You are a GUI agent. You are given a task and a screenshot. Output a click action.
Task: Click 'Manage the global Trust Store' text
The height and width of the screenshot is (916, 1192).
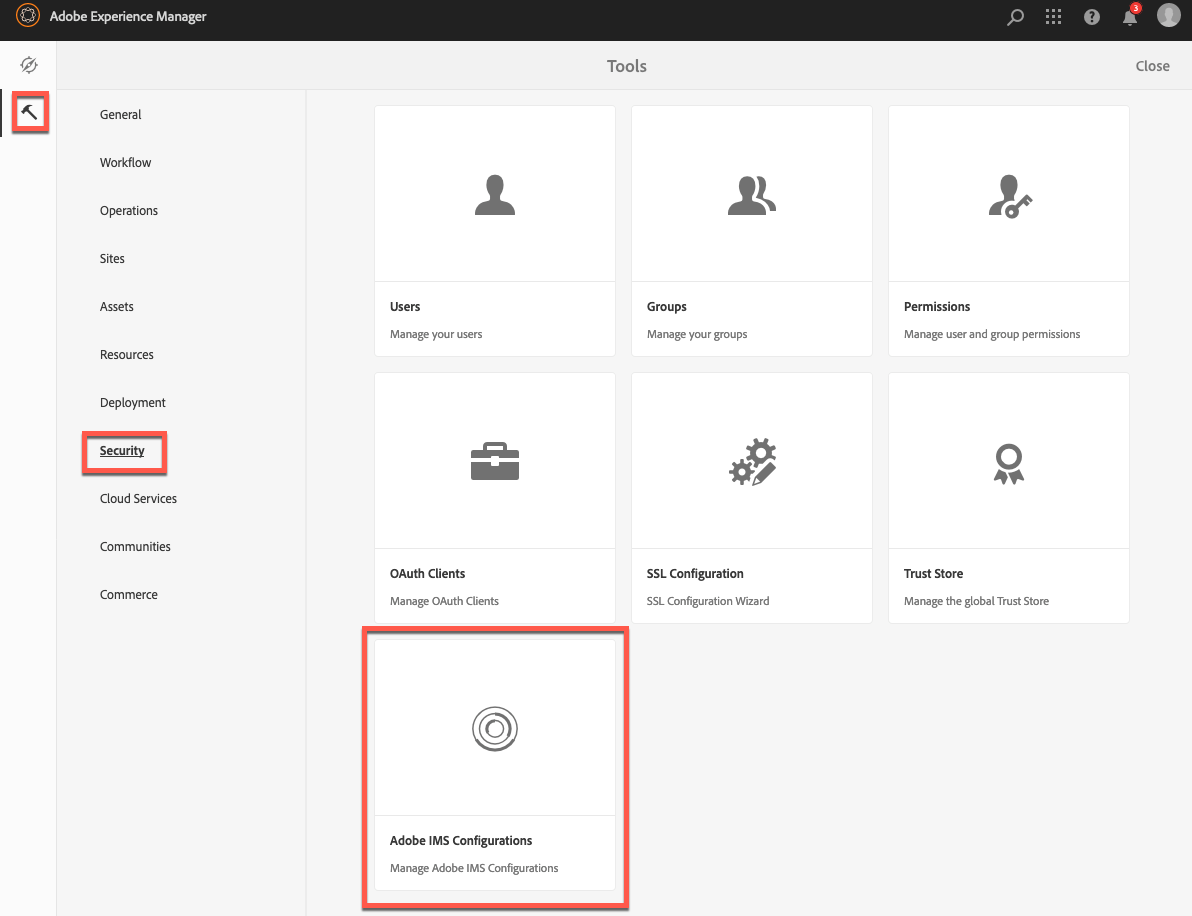coord(976,601)
